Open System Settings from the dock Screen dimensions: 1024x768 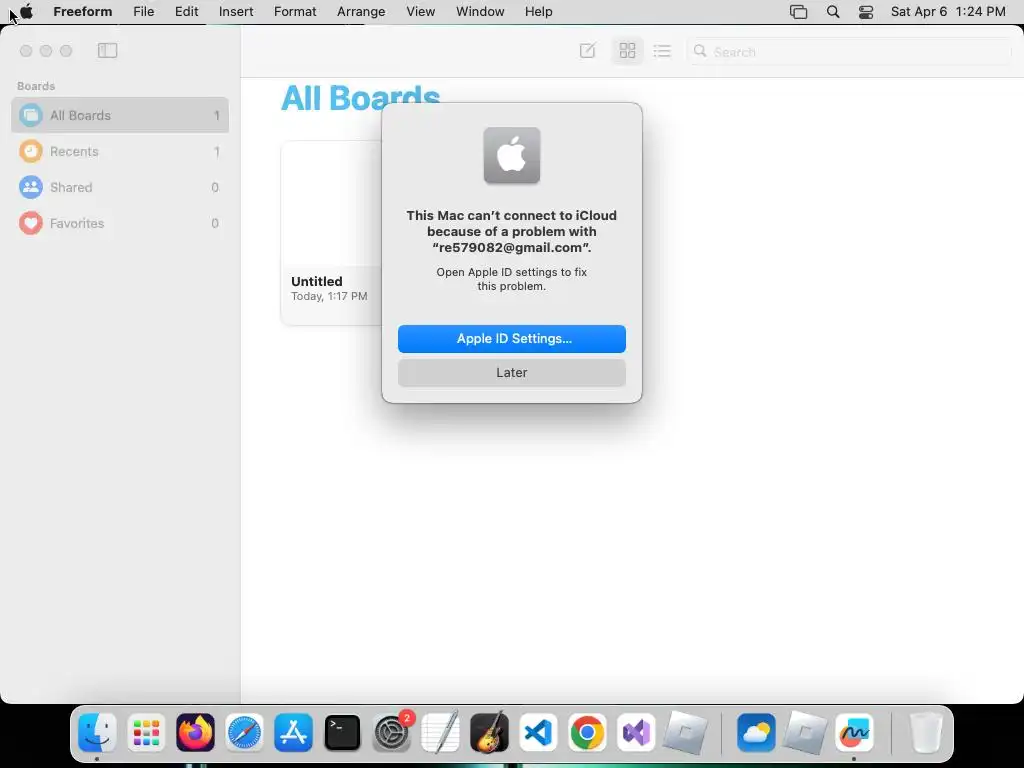tap(392, 732)
